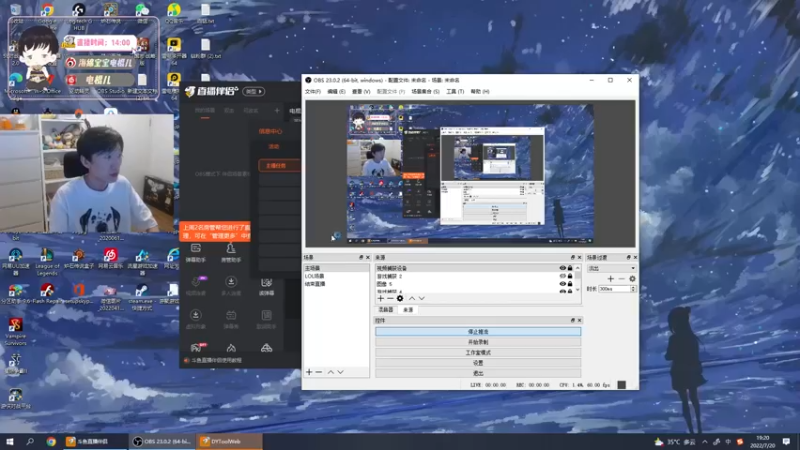Undock the 来源 sources panel
The image size is (800, 450).
[572, 257]
